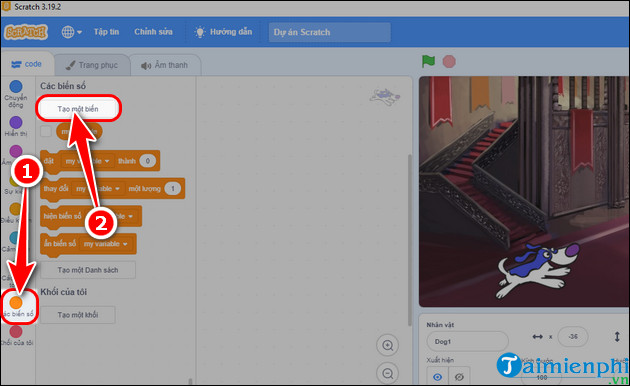Click the Tạo một biến button
630x386 pixels.
click(78, 109)
